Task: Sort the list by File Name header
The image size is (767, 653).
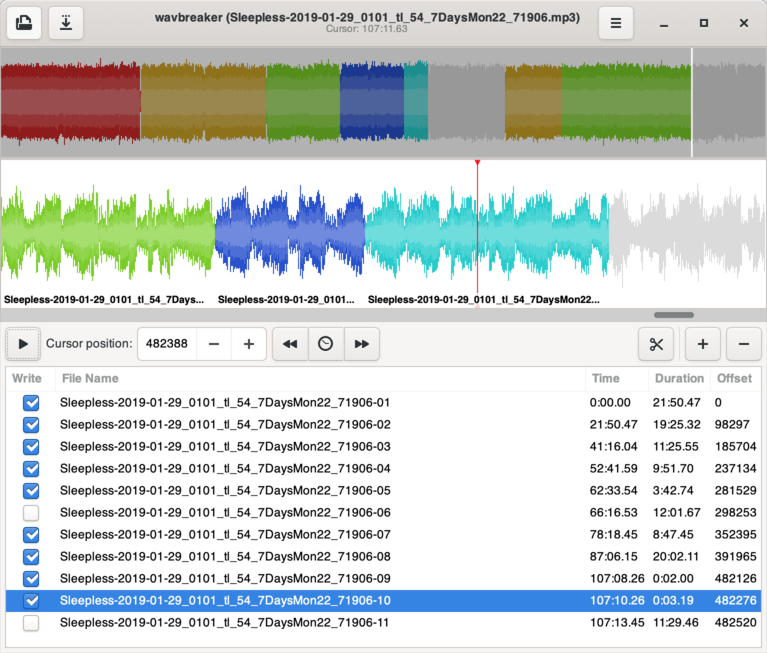Action: 90,379
